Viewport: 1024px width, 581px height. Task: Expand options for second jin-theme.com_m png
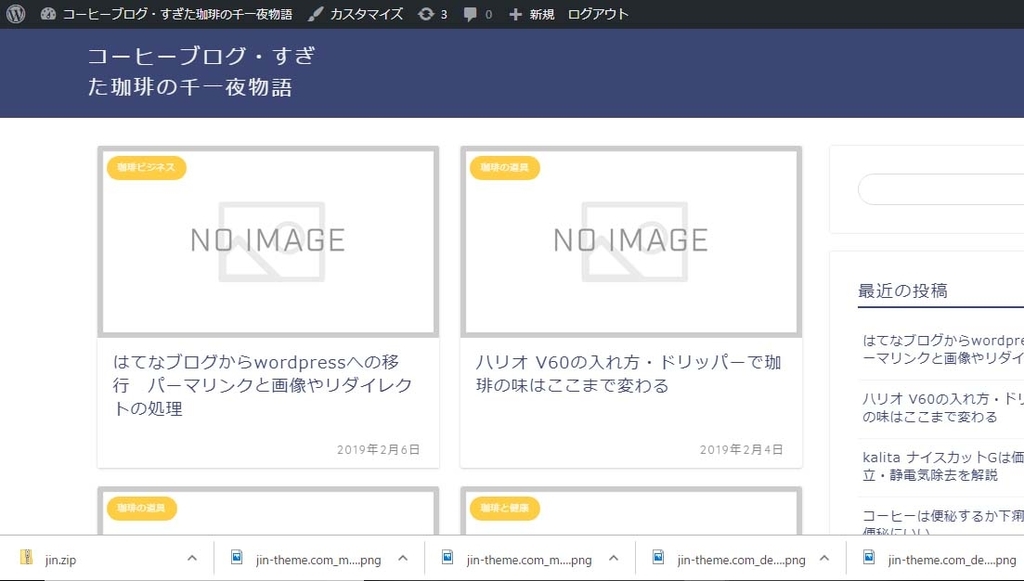614,558
